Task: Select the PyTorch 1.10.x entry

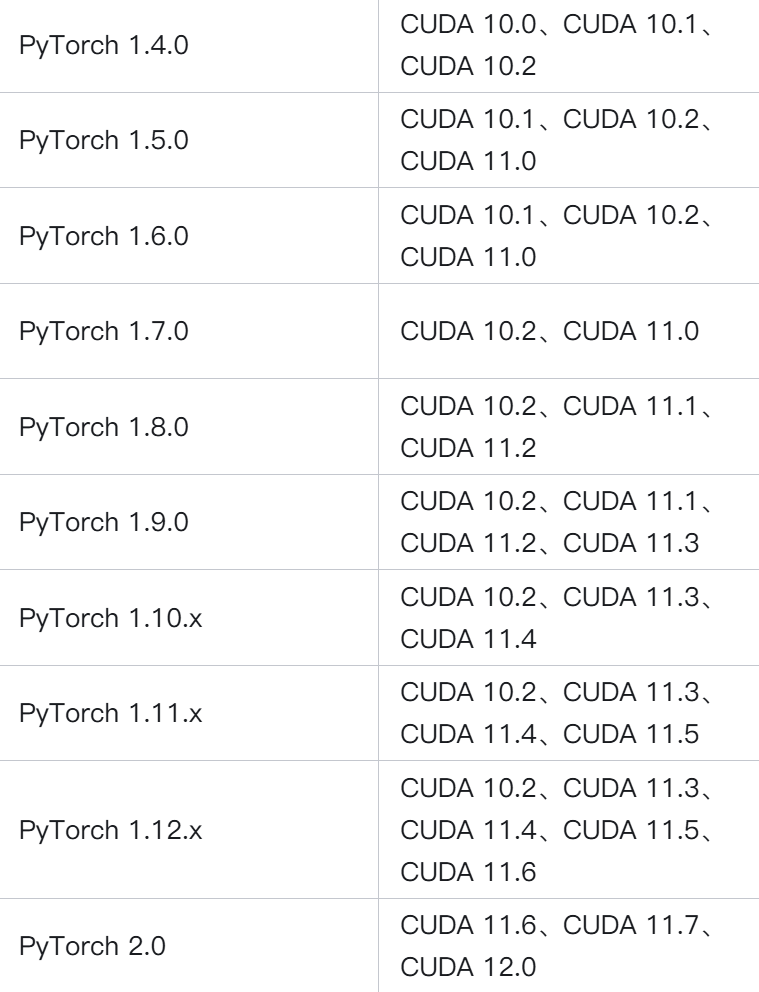Action: [x=111, y=619]
